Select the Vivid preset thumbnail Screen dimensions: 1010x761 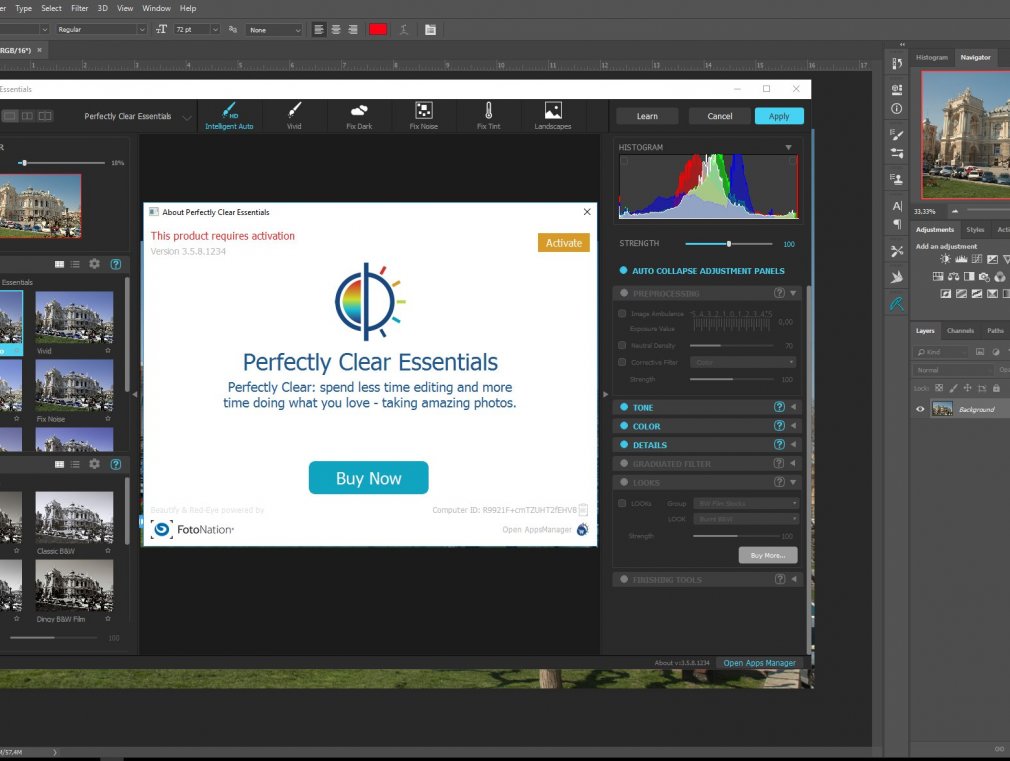pyautogui.click(x=74, y=317)
